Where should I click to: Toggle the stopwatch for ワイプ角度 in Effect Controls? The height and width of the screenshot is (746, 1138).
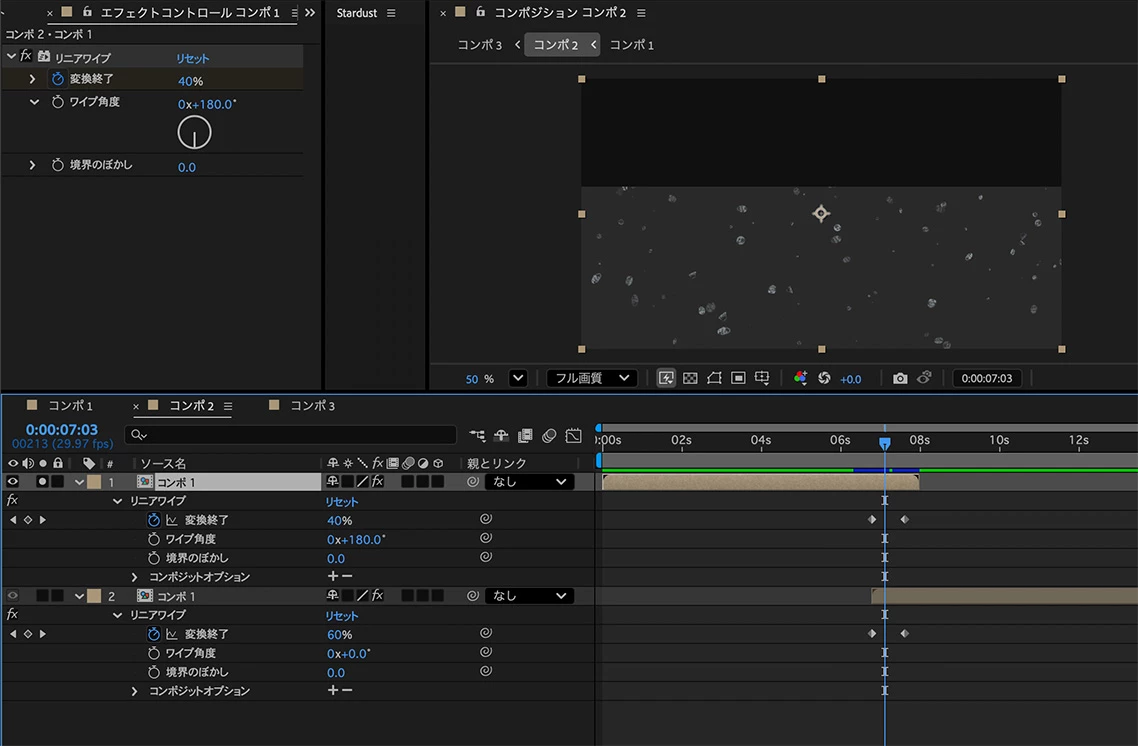coord(57,102)
